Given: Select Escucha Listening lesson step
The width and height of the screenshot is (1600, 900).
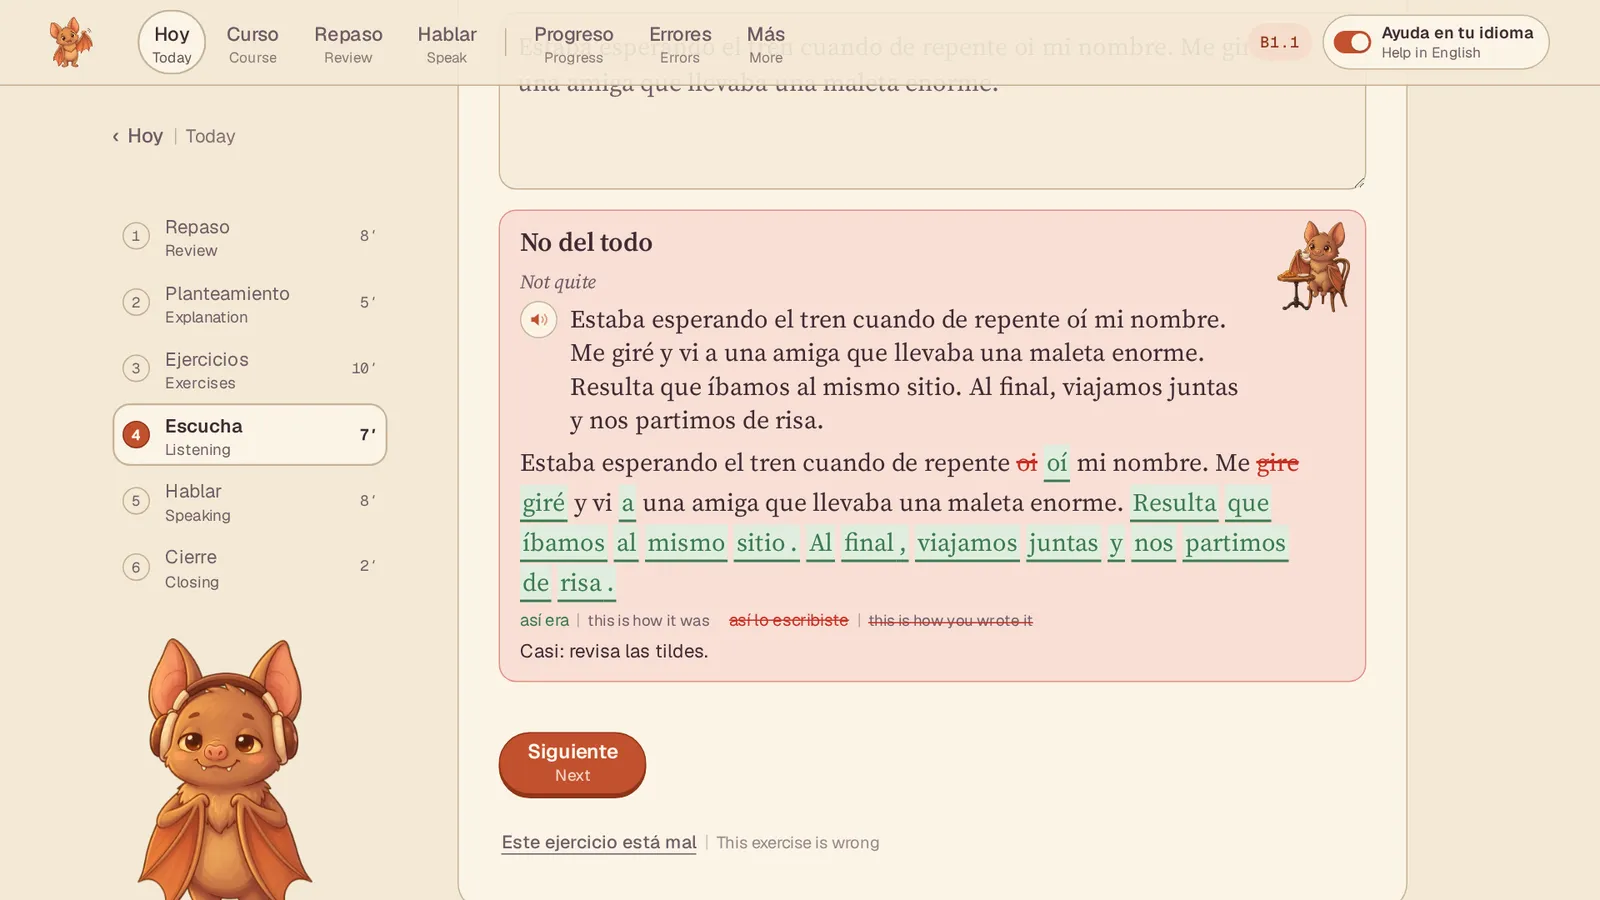Looking at the screenshot, I should tap(250, 435).
